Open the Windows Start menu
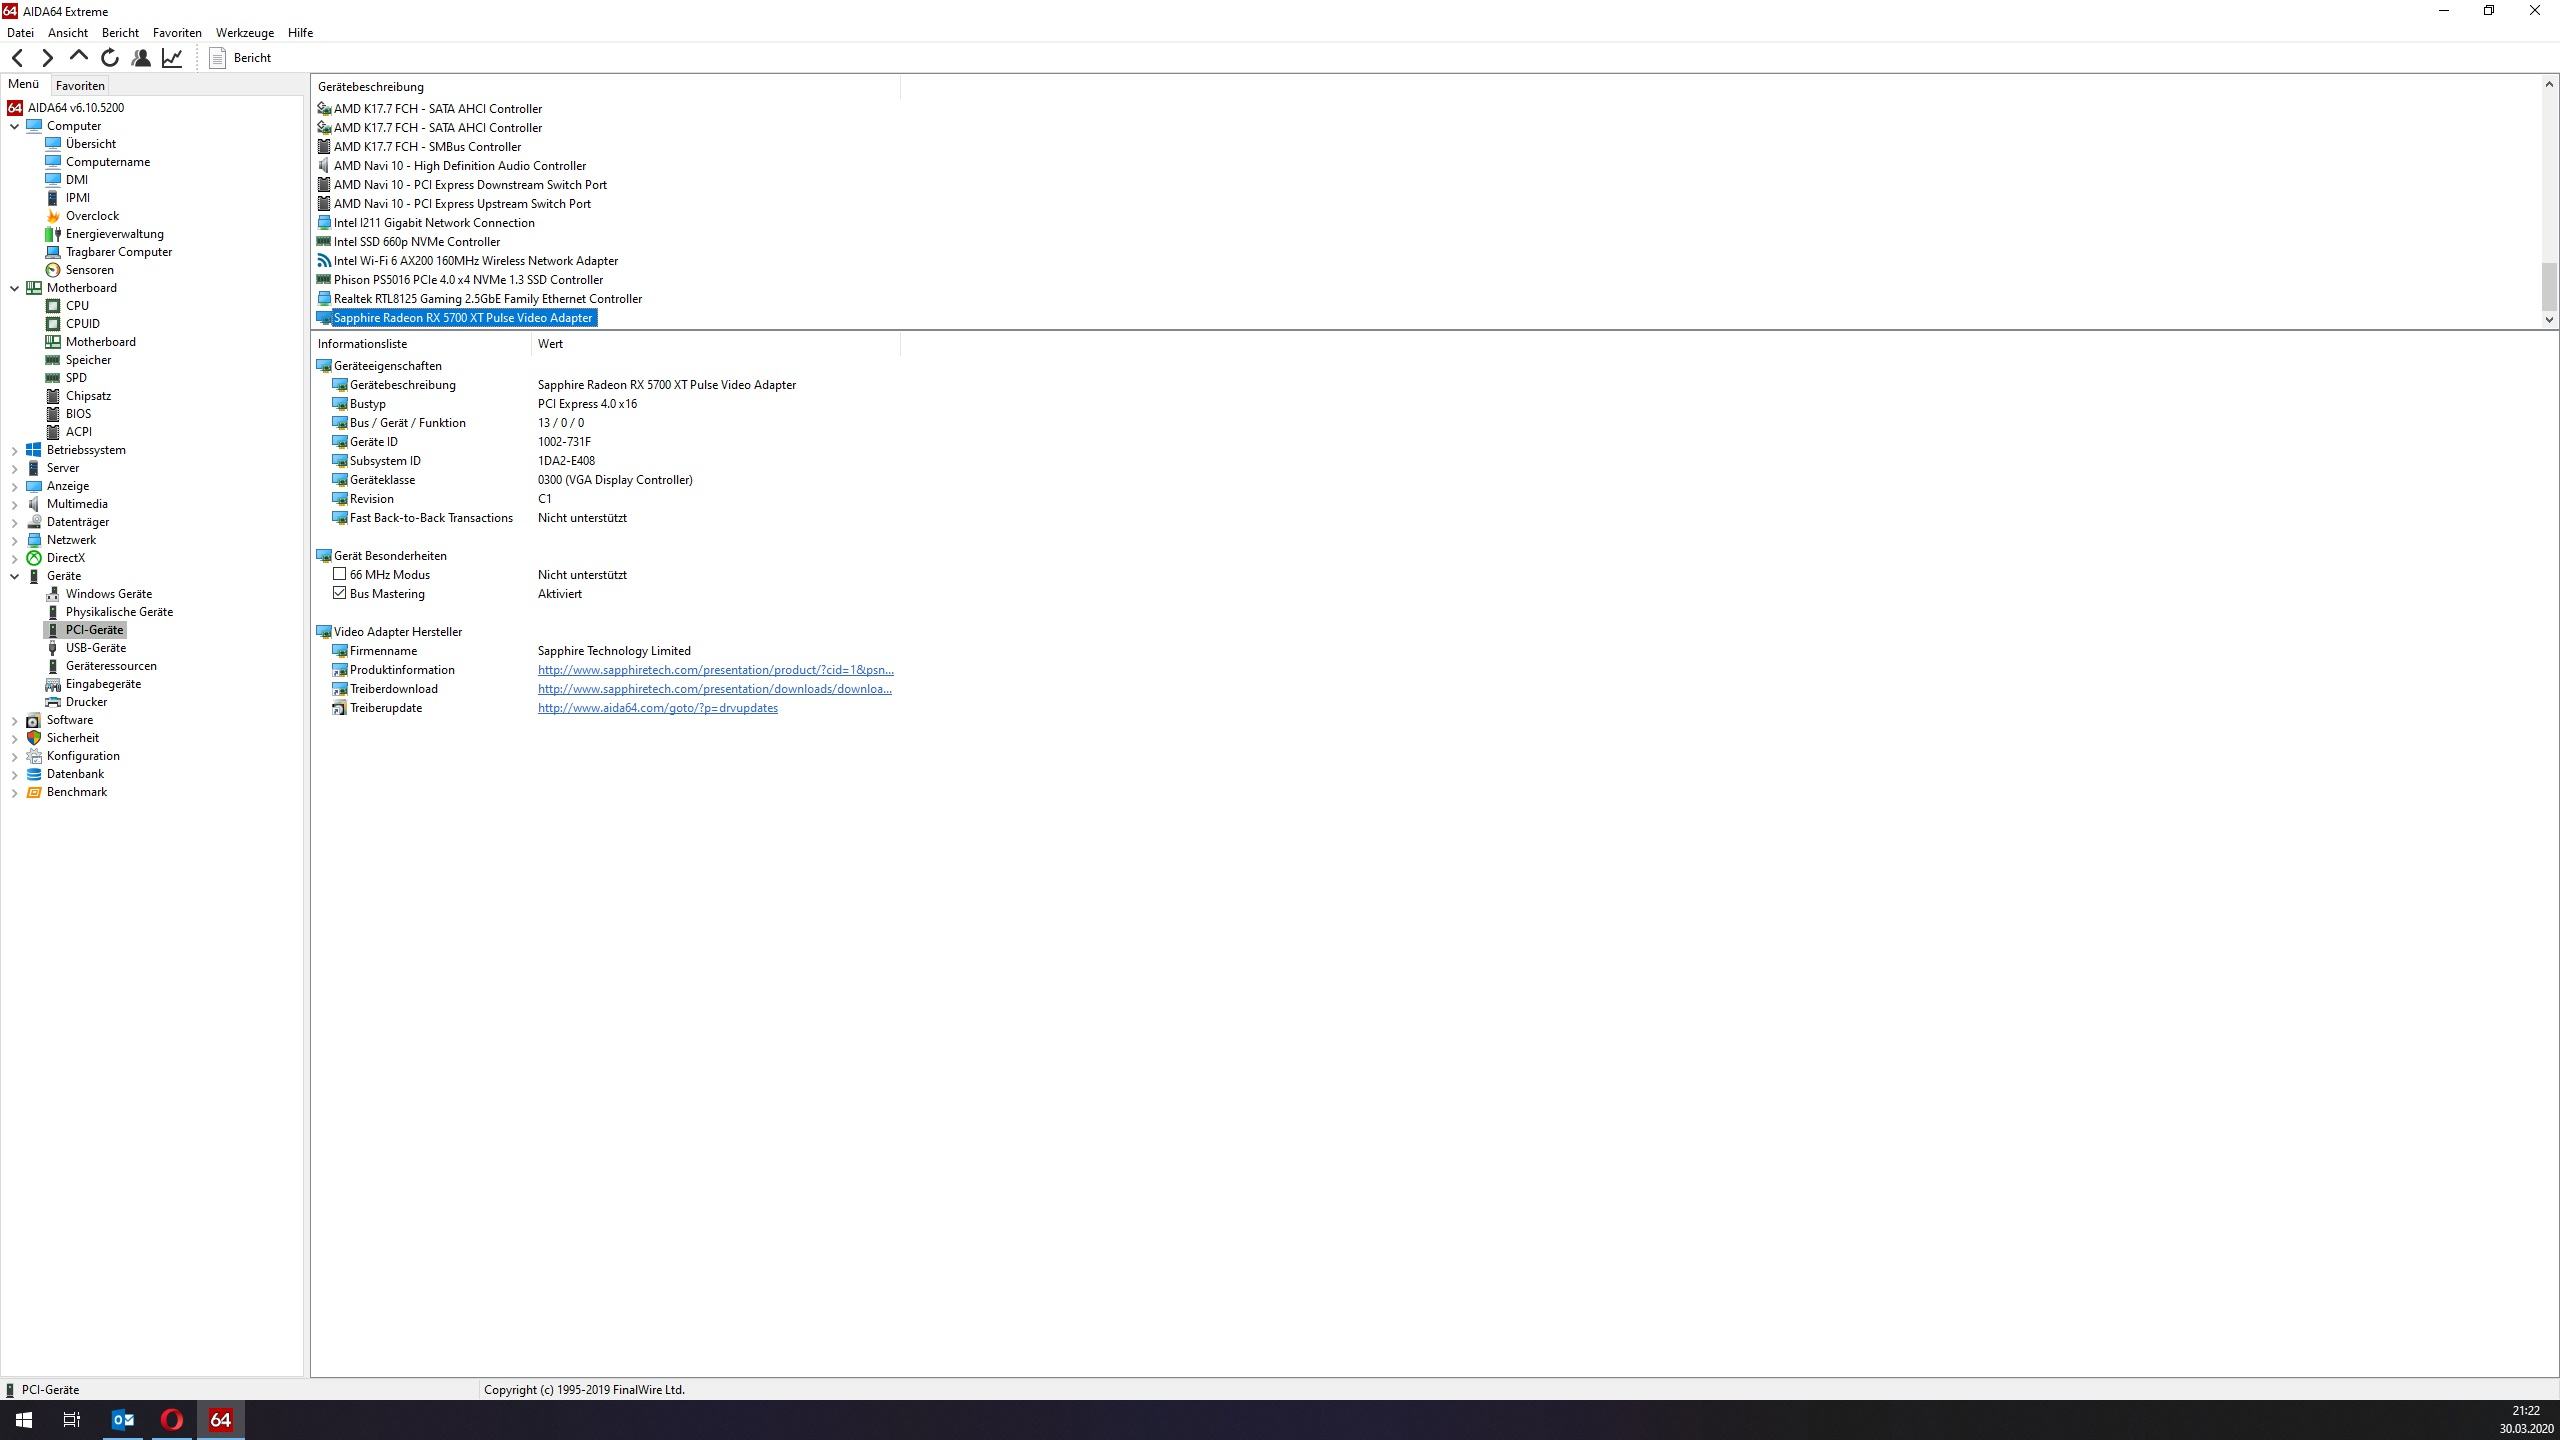Viewport: 2560px width, 1440px height. click(24, 1420)
